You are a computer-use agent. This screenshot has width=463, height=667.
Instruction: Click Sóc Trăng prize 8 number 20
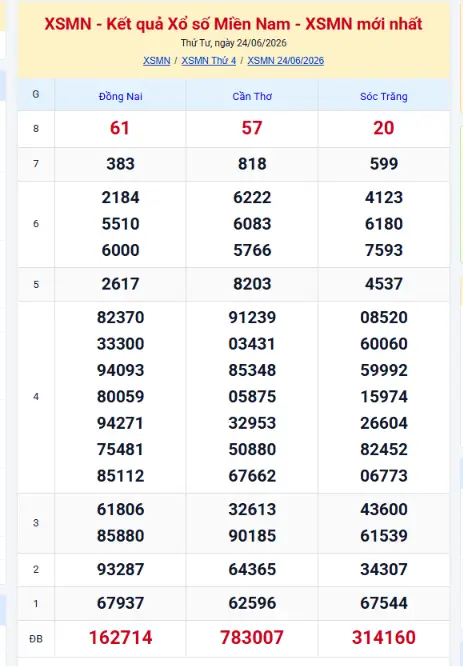pyautogui.click(x=383, y=128)
